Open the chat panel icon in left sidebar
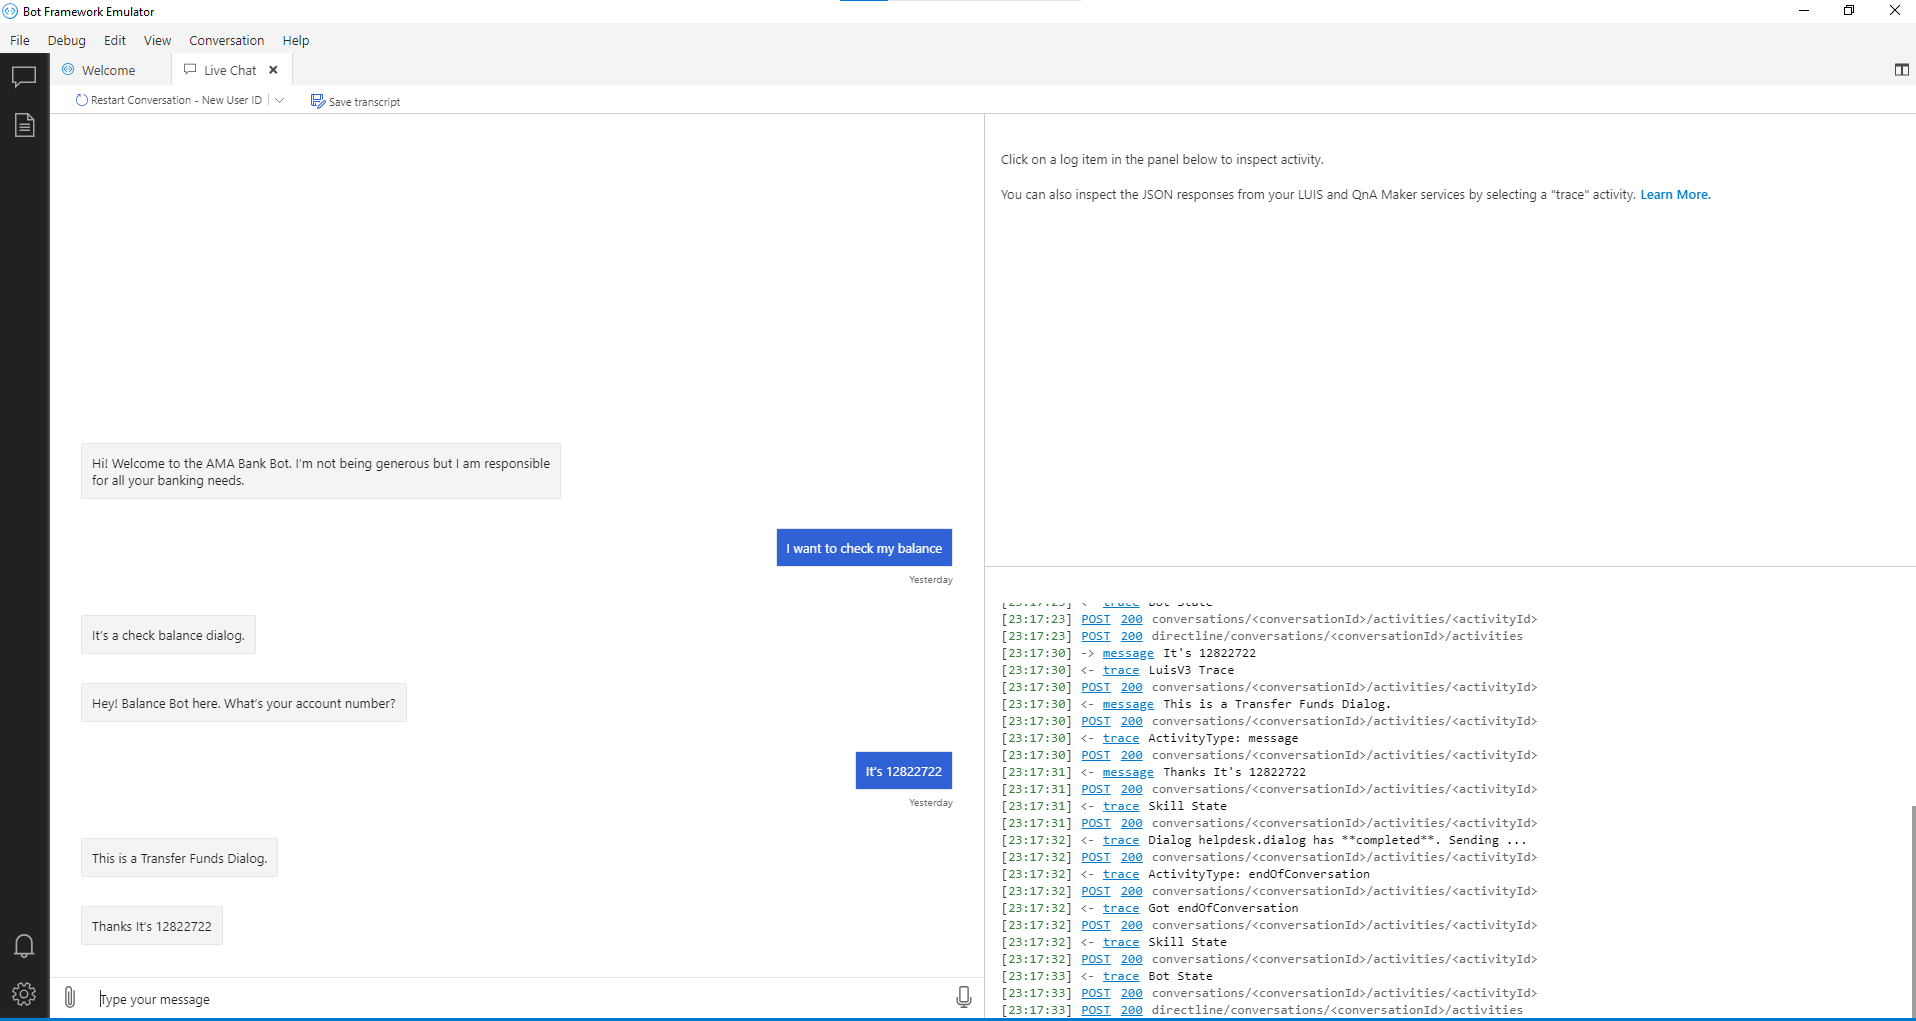 pos(24,77)
